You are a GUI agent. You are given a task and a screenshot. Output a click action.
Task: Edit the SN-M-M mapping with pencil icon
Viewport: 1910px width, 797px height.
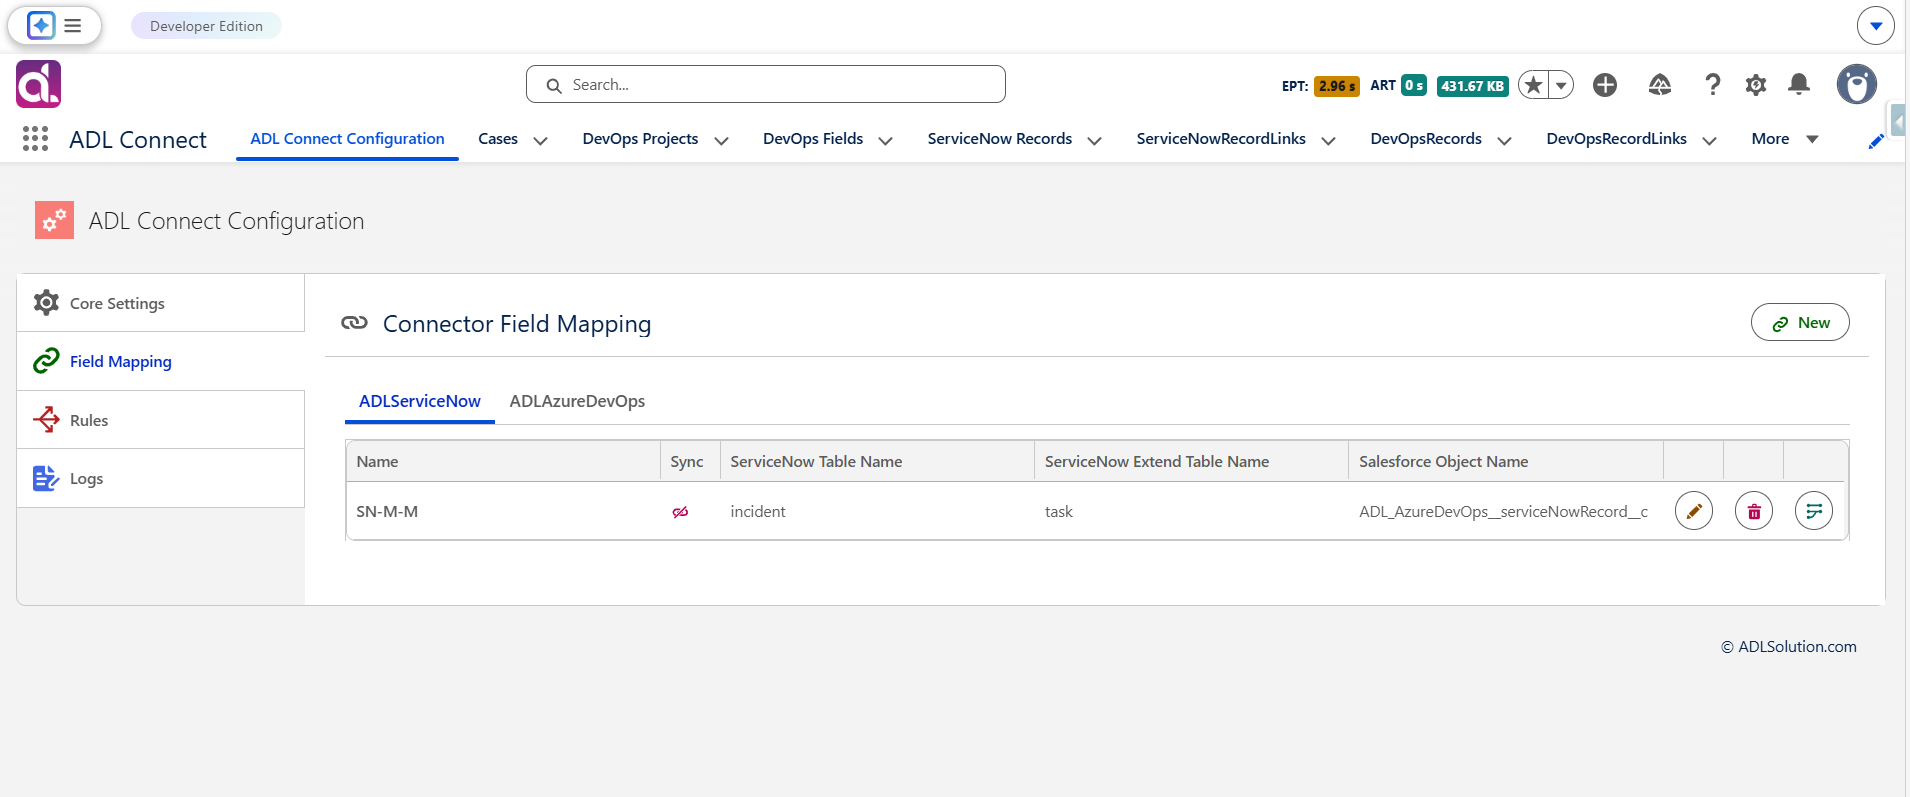pos(1693,511)
